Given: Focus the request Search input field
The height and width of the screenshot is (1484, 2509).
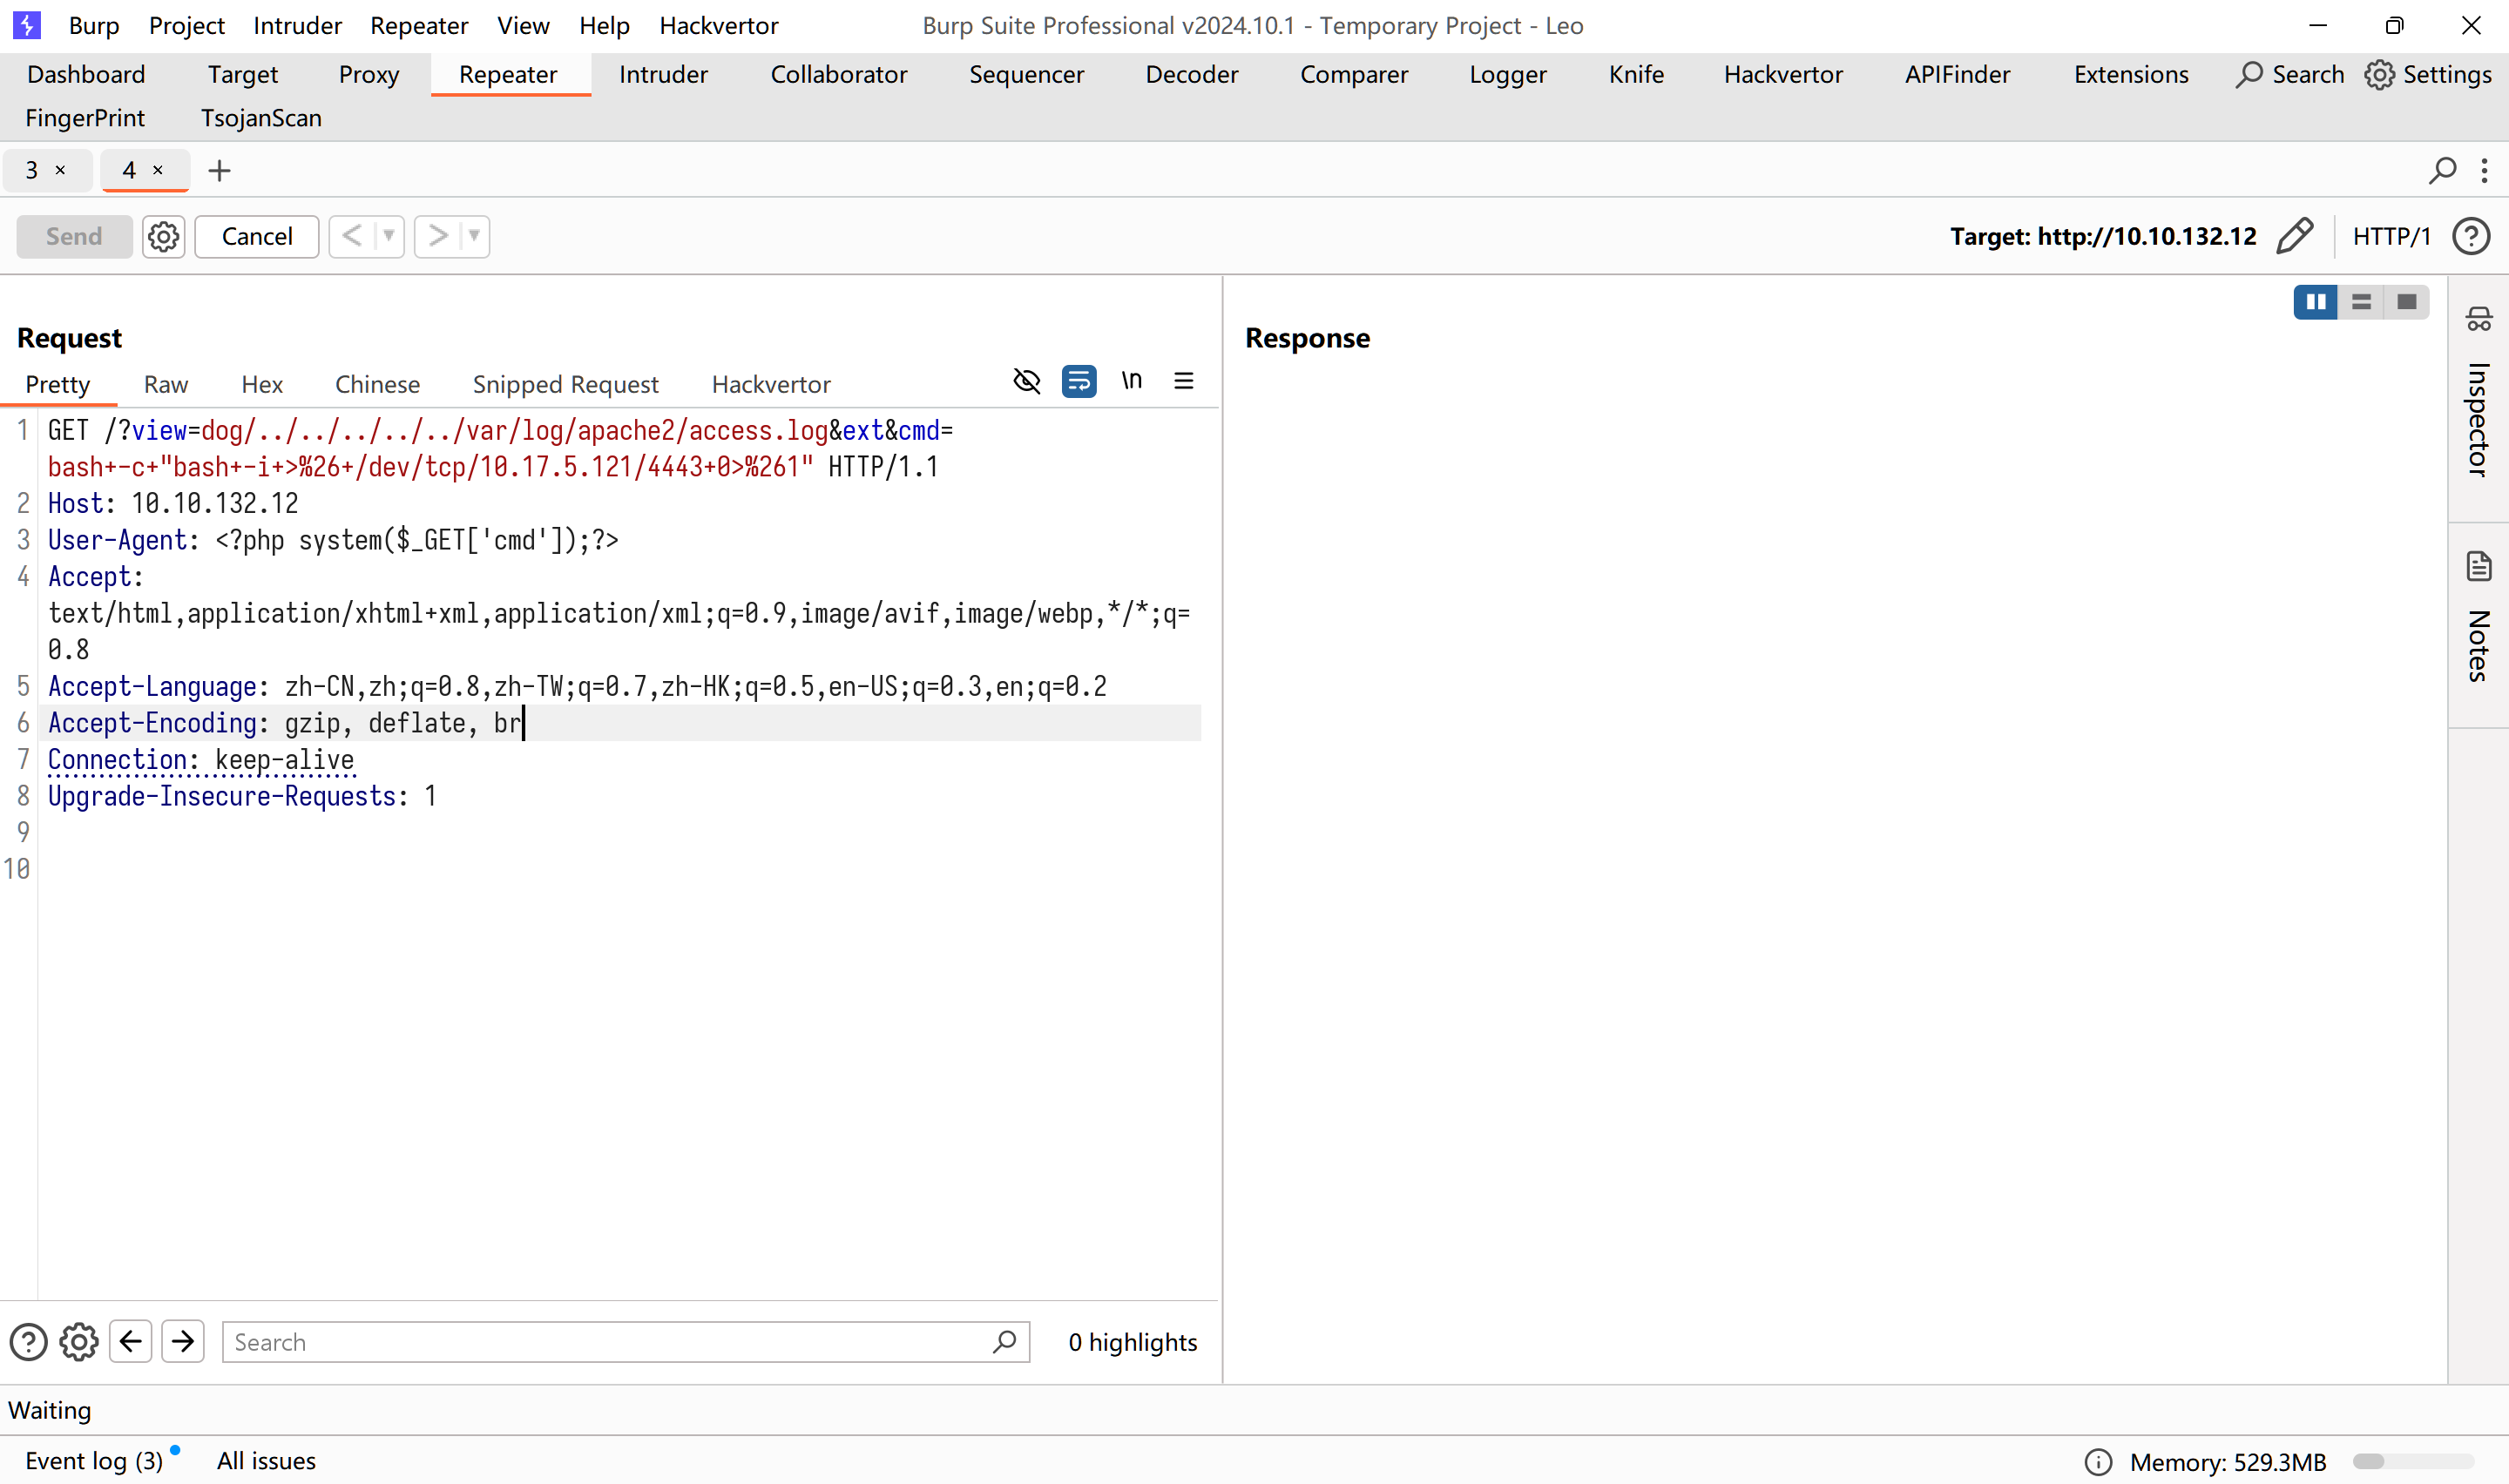Looking at the screenshot, I should [626, 1342].
